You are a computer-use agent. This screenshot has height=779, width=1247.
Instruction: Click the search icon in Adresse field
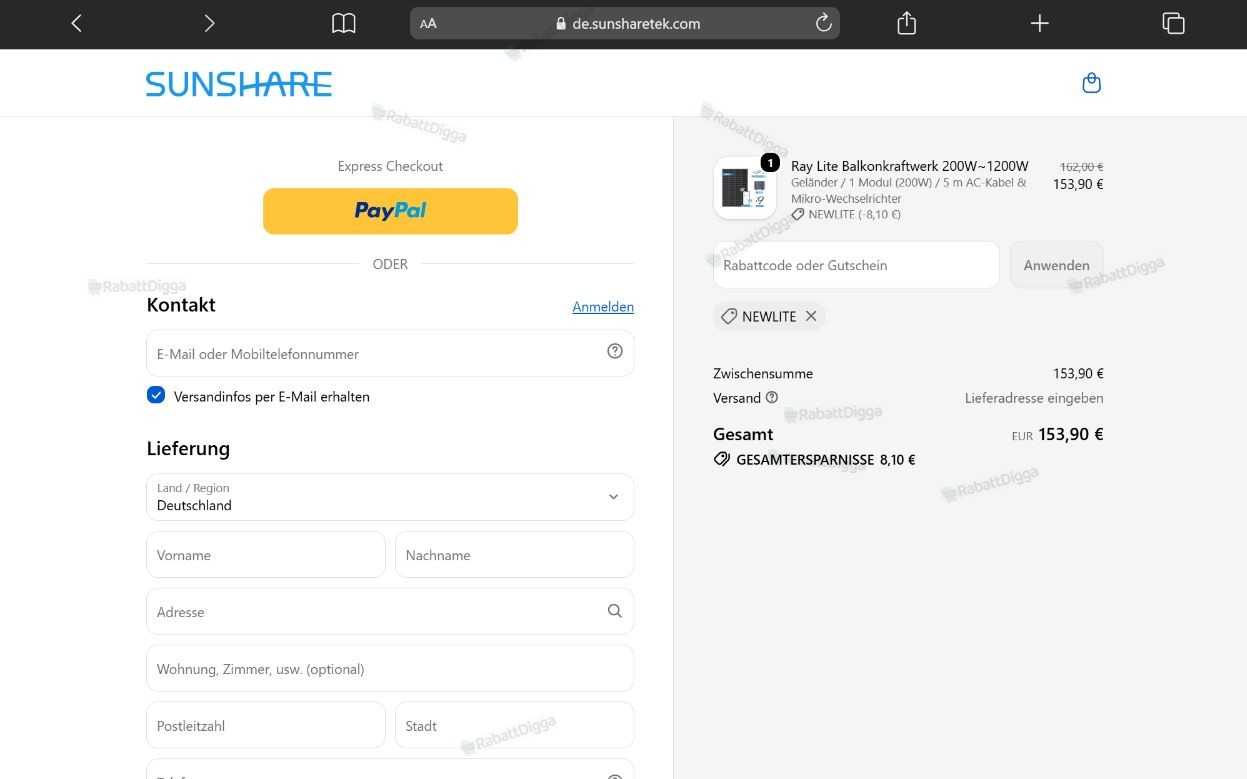615,611
